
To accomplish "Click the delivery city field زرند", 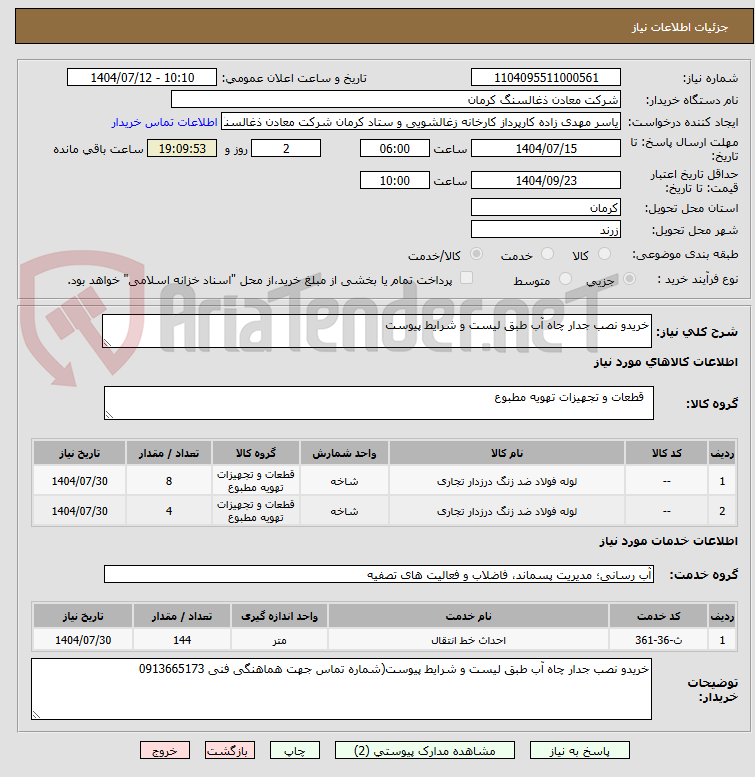I will click(x=545, y=230).
